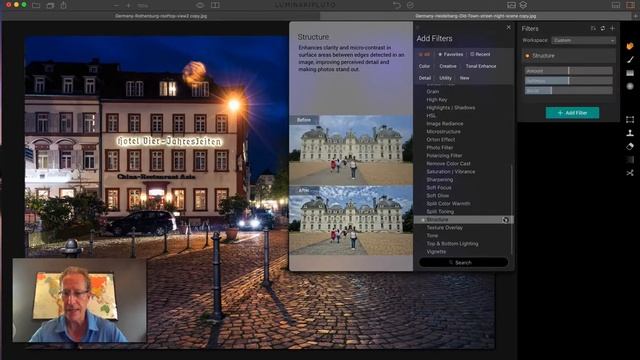Image resolution: width=640 pixels, height=360 pixels.
Task: Select the radial mask tool icon
Action: coord(630,86)
